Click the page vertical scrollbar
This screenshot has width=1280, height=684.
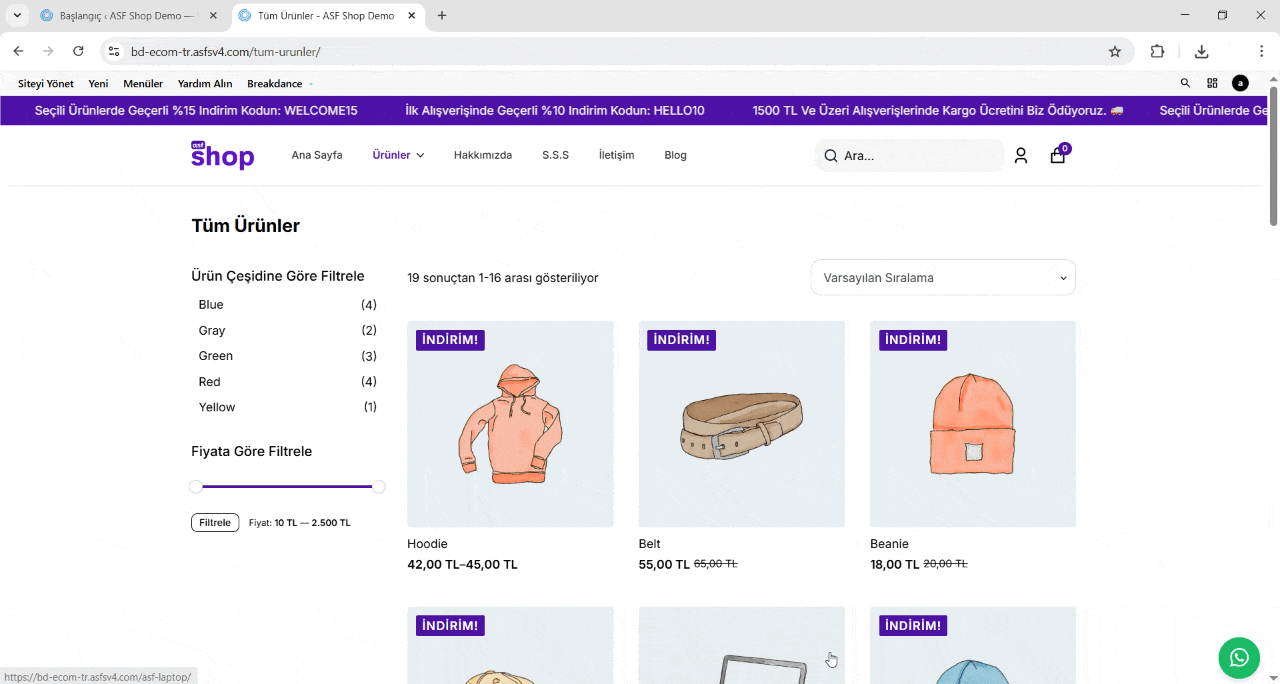1273,156
